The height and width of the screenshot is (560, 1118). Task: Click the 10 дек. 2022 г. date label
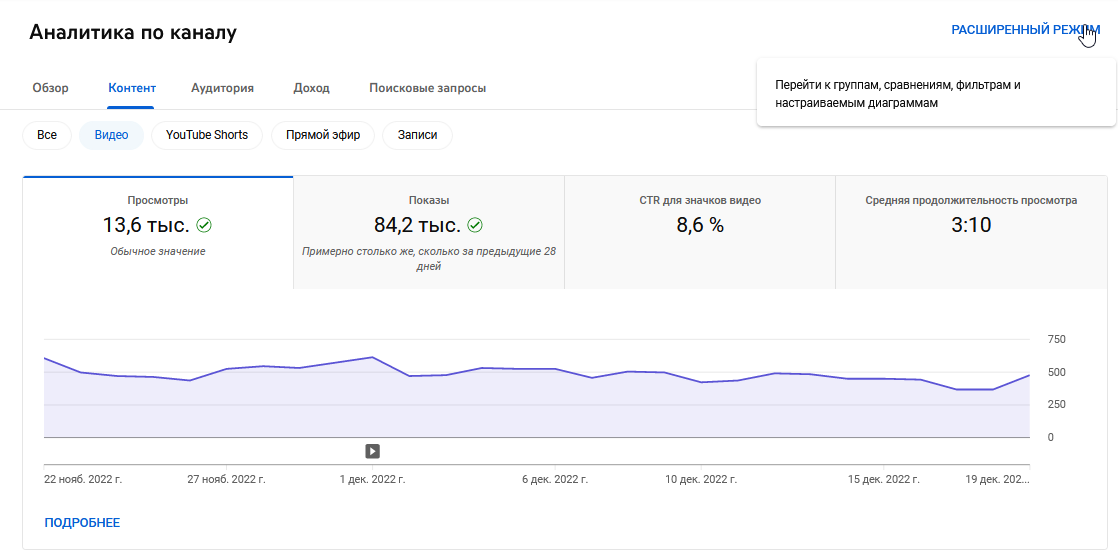coord(701,479)
